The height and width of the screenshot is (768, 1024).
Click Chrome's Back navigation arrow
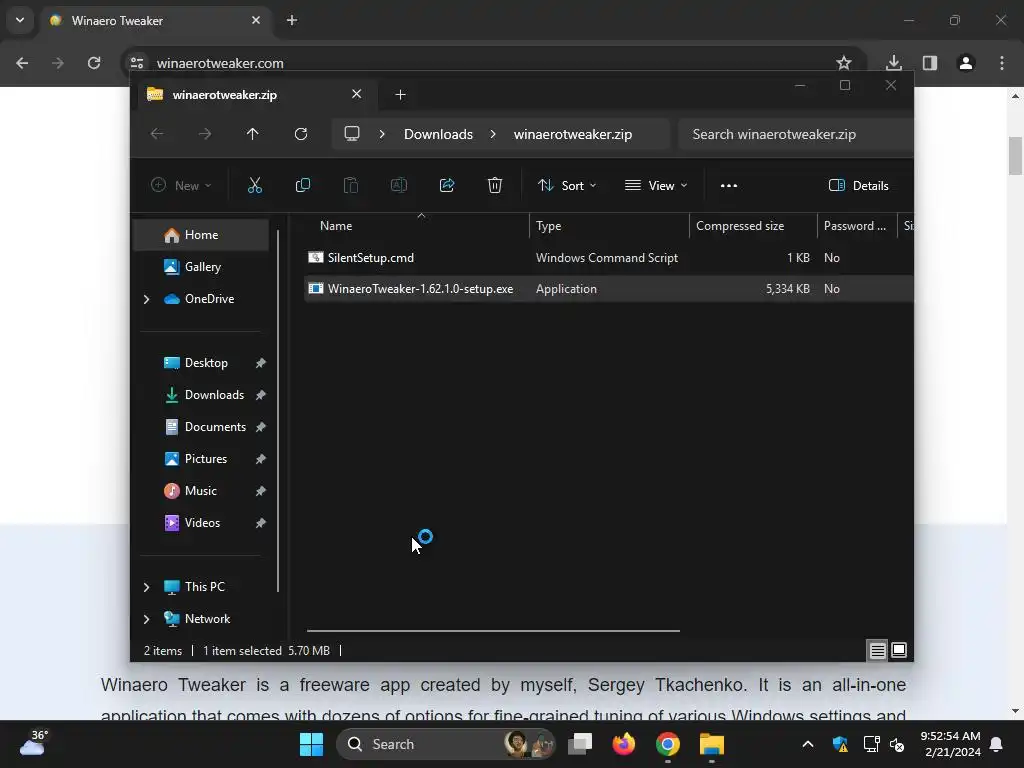(x=22, y=63)
